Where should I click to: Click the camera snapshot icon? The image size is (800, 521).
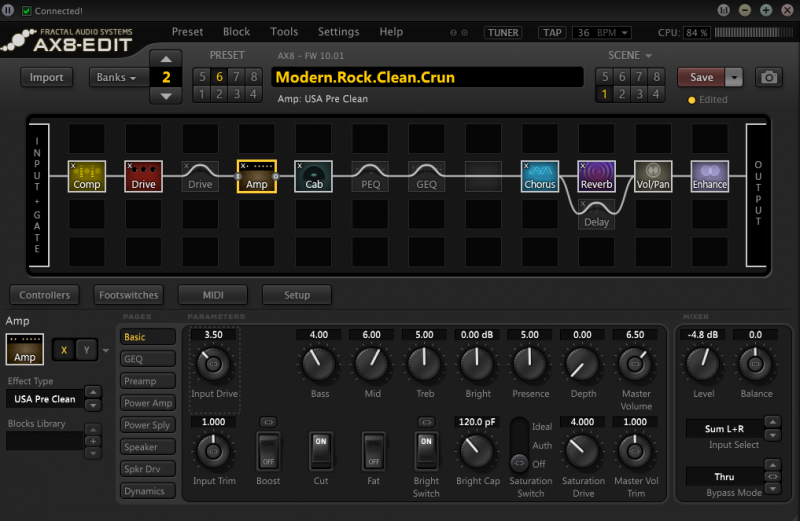(x=768, y=77)
